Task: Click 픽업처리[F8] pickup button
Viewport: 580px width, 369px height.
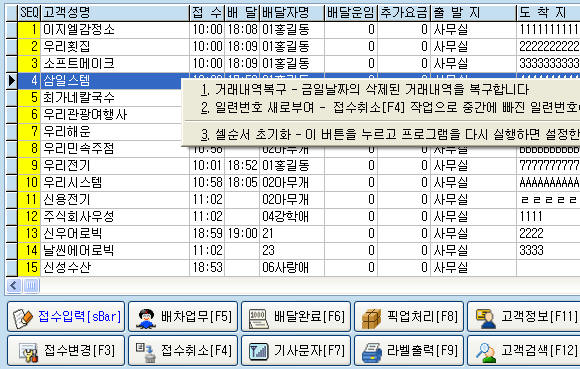Action: (409, 316)
